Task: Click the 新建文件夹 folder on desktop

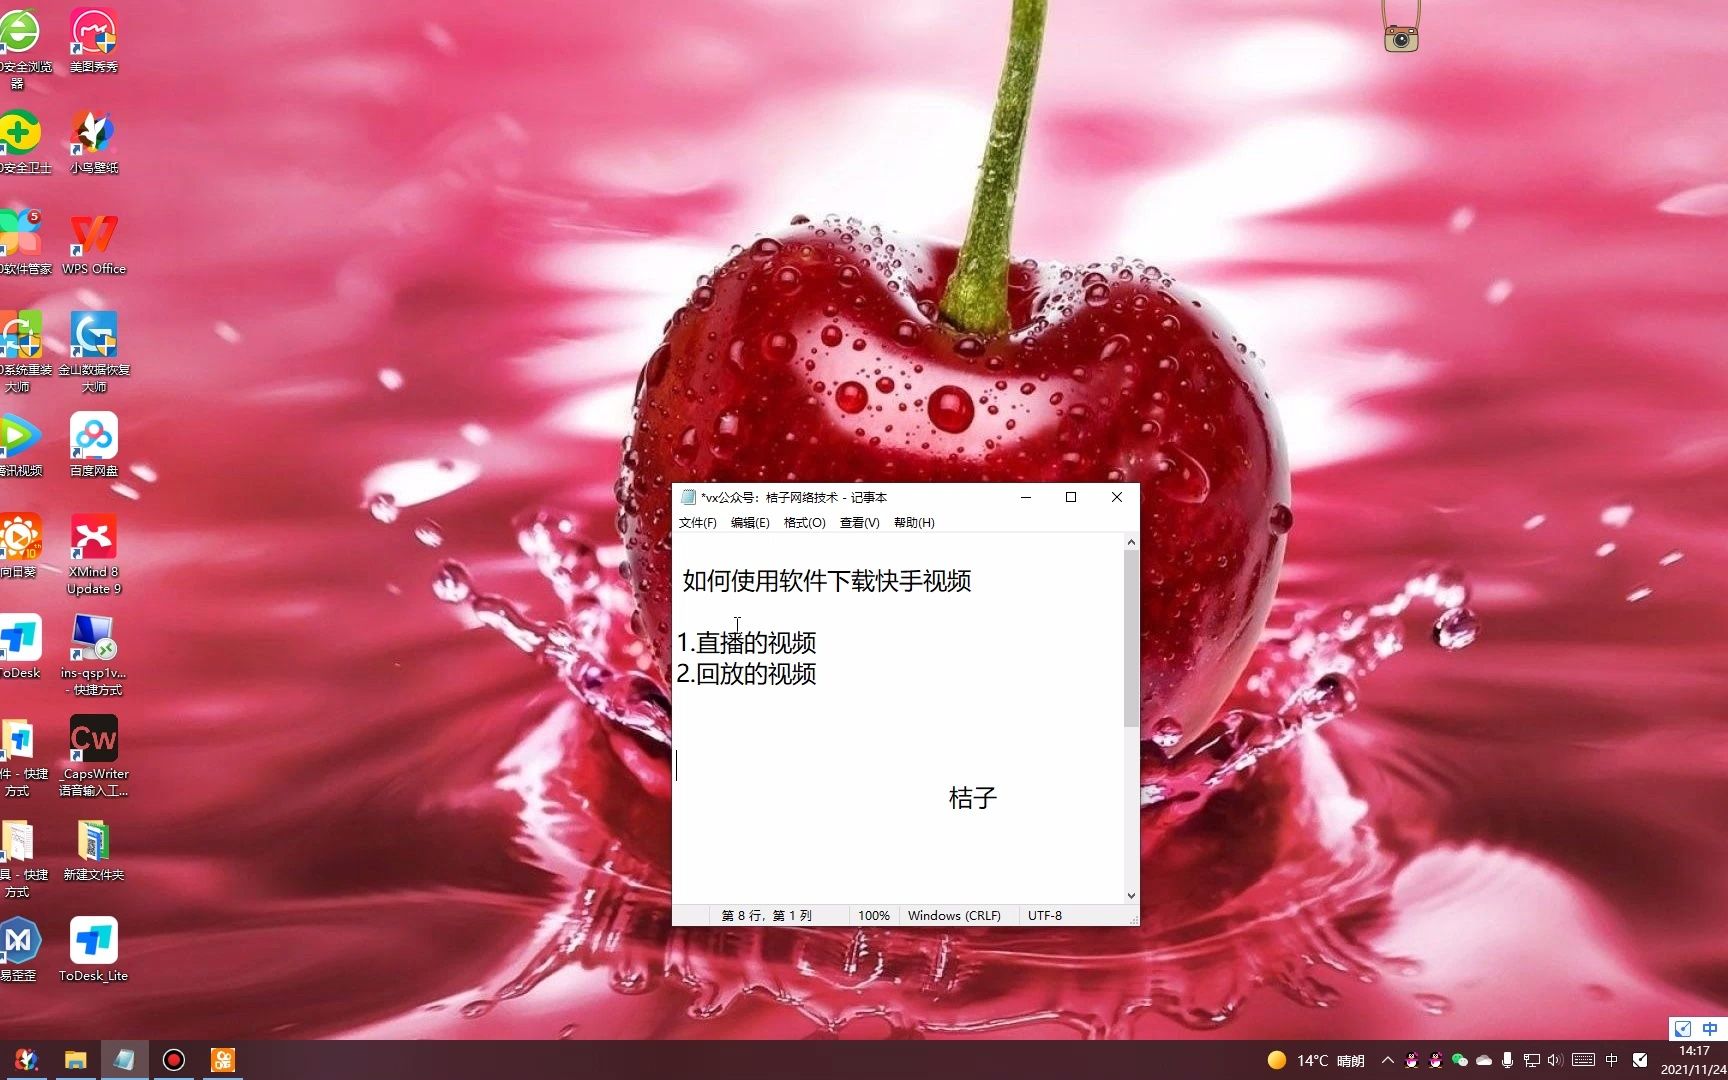Action: (93, 846)
